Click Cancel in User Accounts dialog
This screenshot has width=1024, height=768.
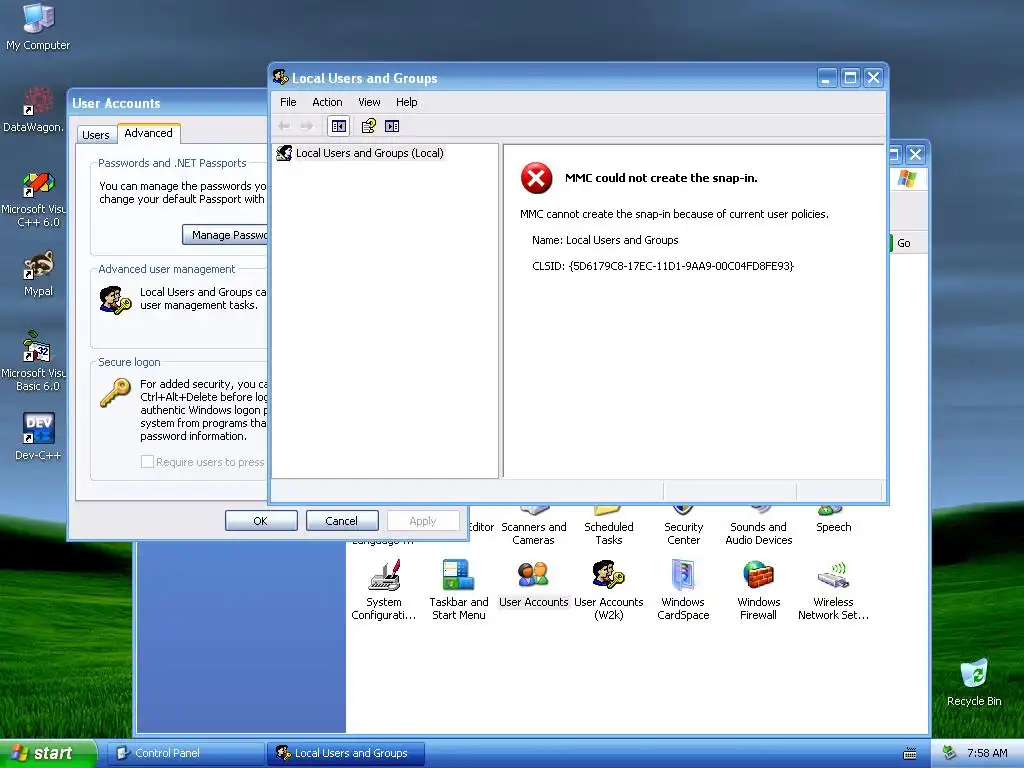(342, 520)
